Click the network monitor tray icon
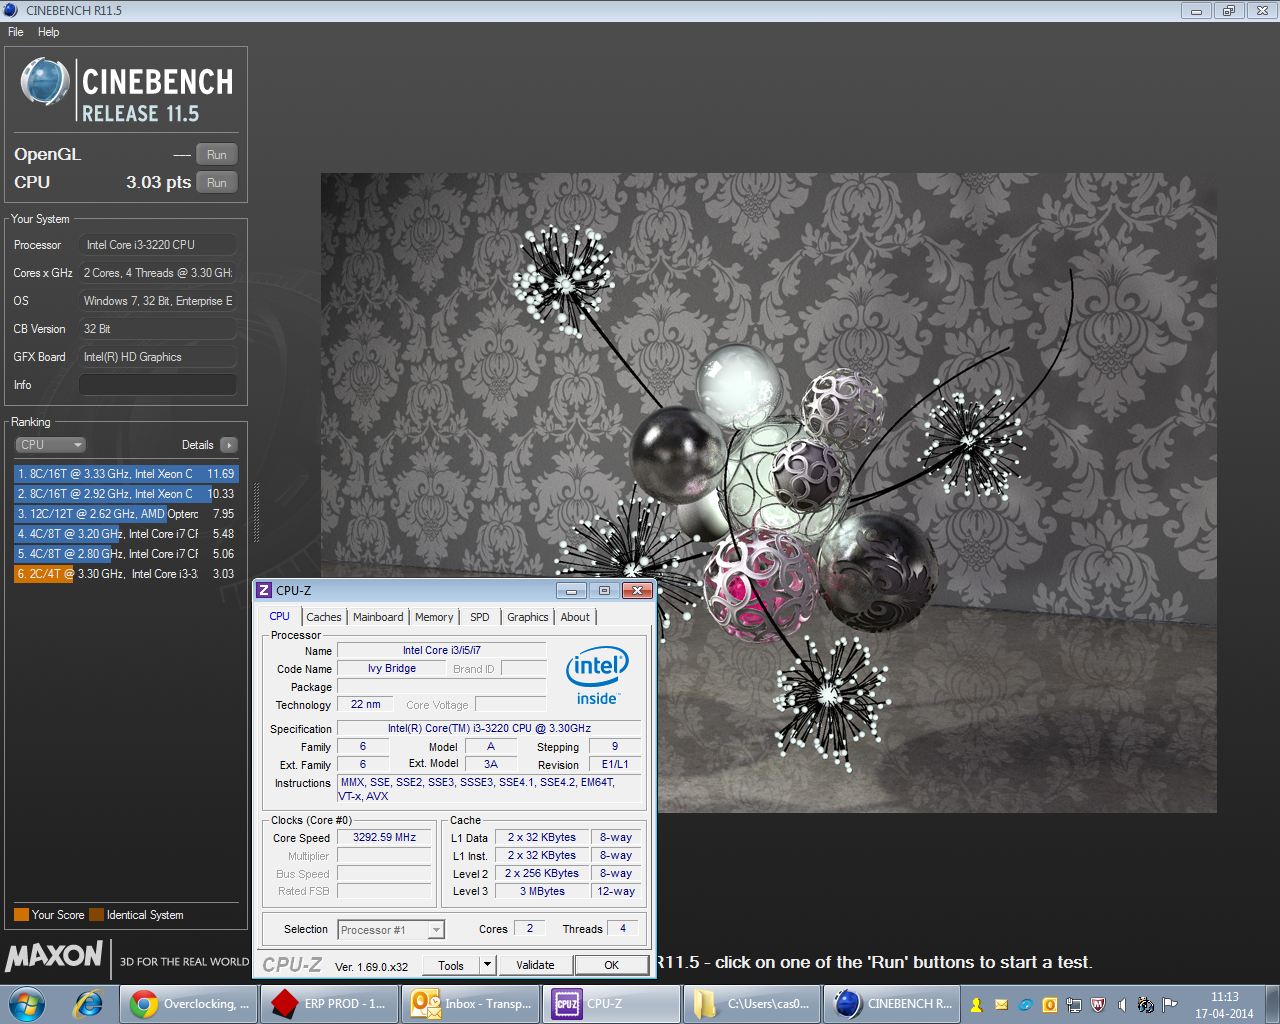 point(1074,1005)
